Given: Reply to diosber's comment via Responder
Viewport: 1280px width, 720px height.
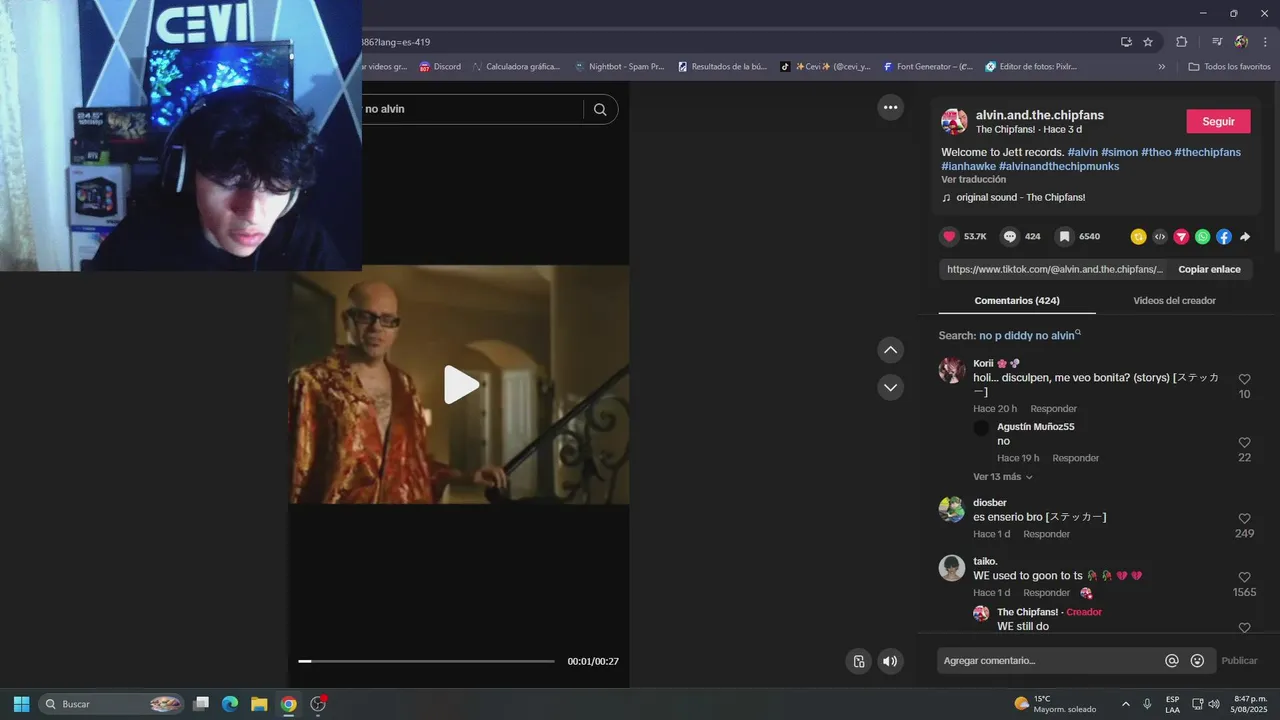Looking at the screenshot, I should pyautogui.click(x=1046, y=534).
